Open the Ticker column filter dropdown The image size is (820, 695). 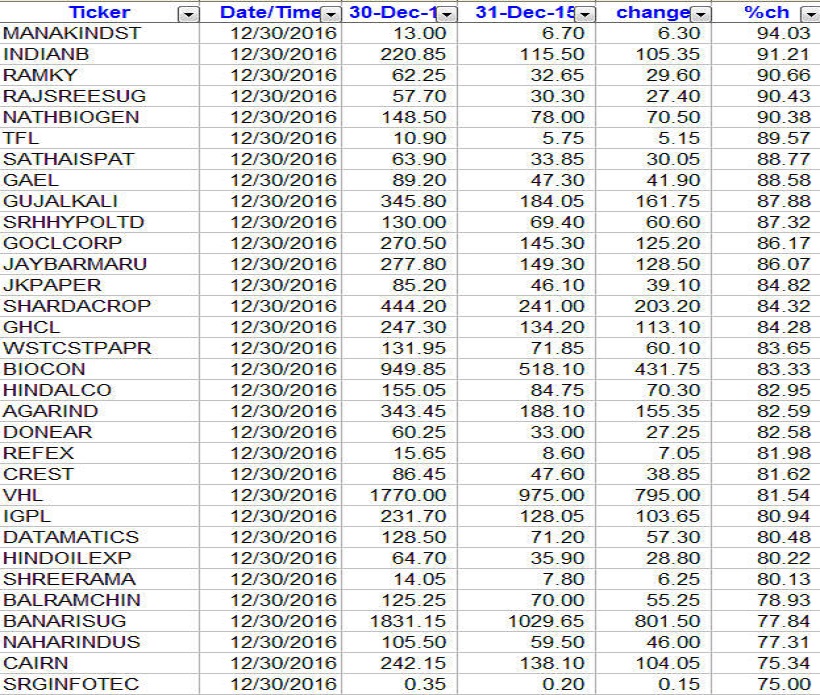pyautogui.click(x=189, y=15)
